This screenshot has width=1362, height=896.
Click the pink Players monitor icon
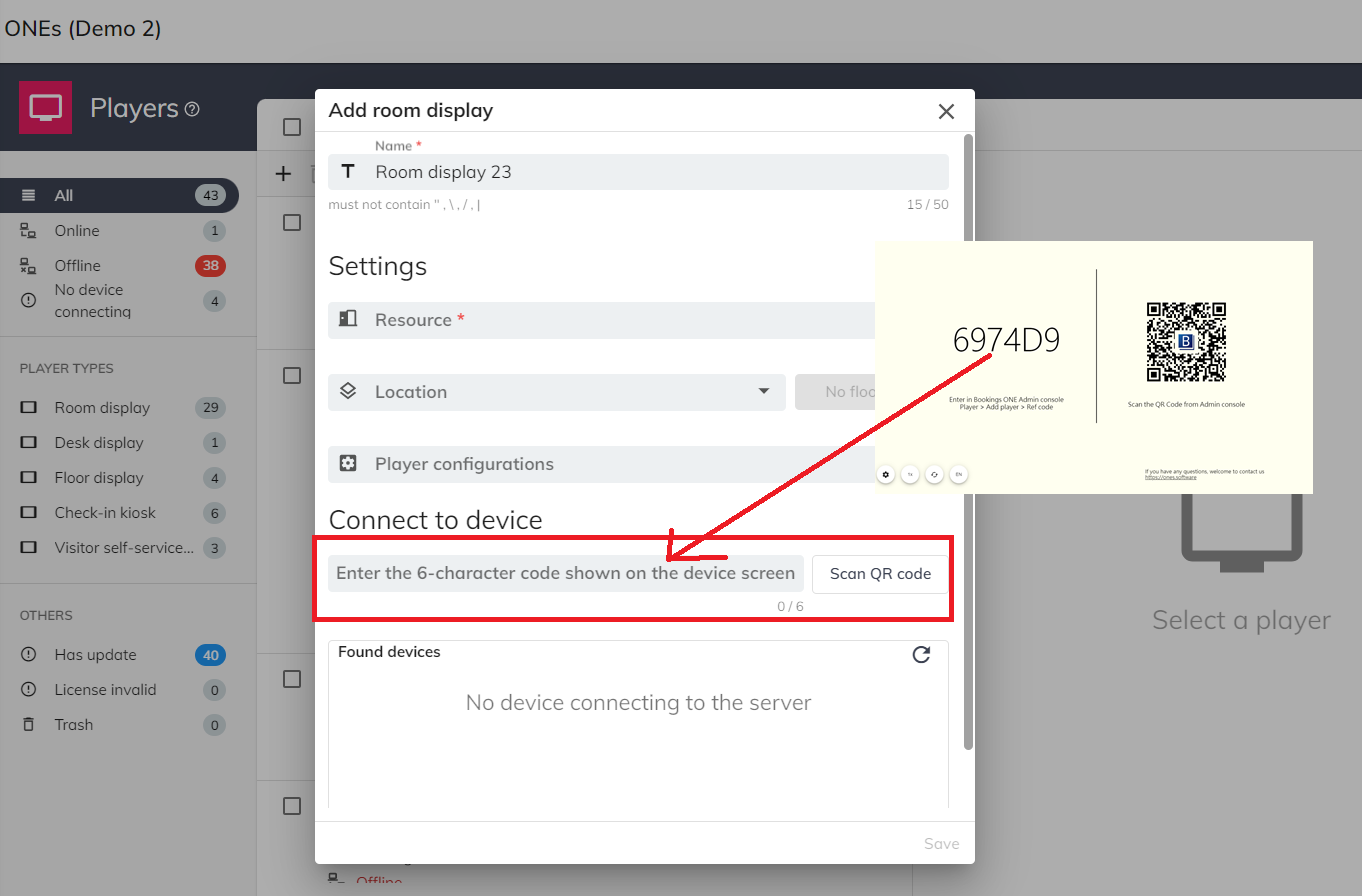point(45,107)
